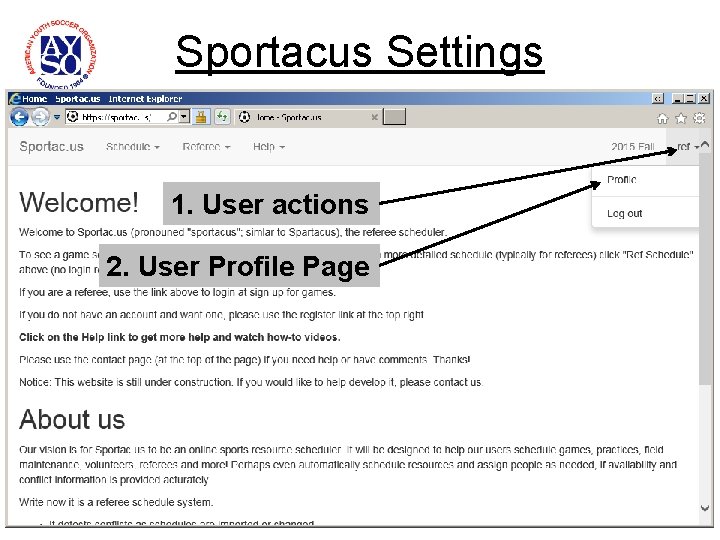Image resolution: width=720 pixels, height=540 pixels.
Task: Click the About us heading
Action: pyautogui.click(x=72, y=420)
